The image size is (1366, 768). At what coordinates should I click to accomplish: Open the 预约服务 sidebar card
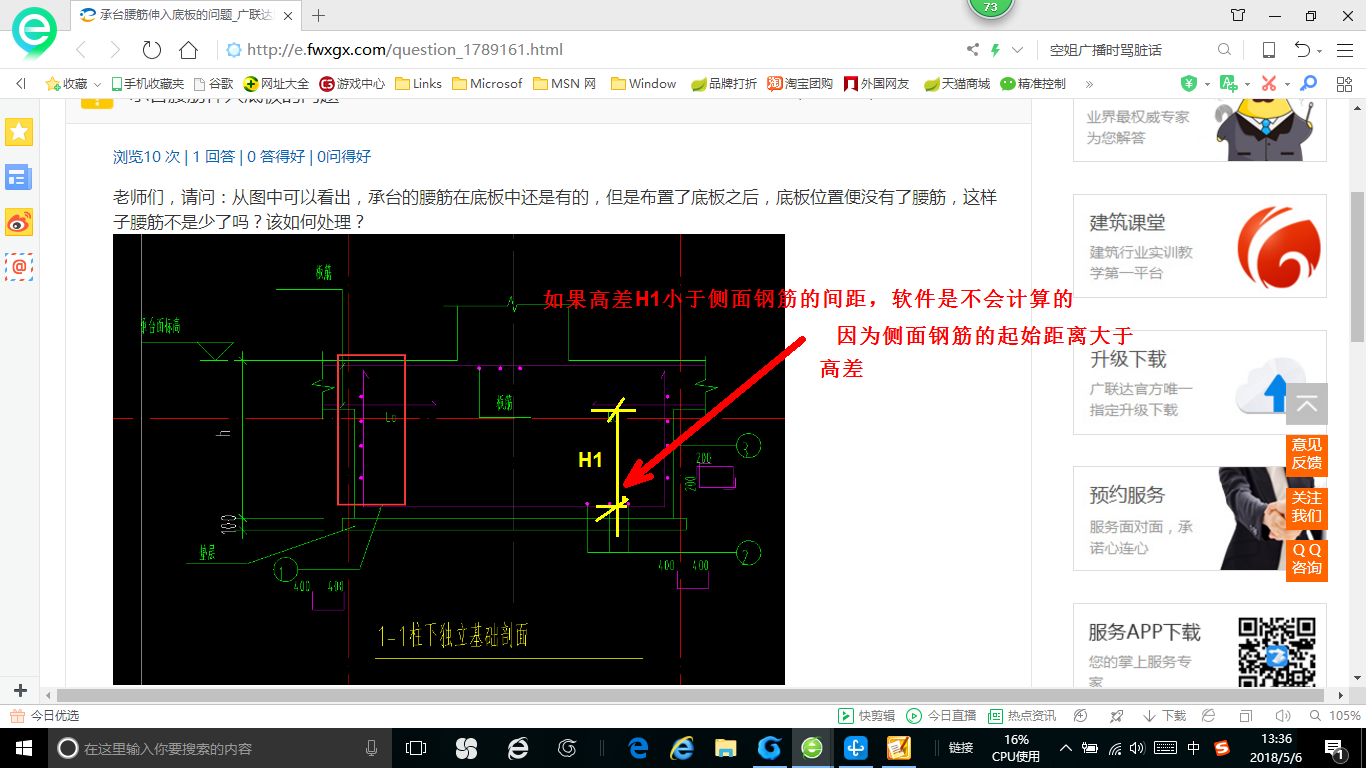tap(1200, 518)
